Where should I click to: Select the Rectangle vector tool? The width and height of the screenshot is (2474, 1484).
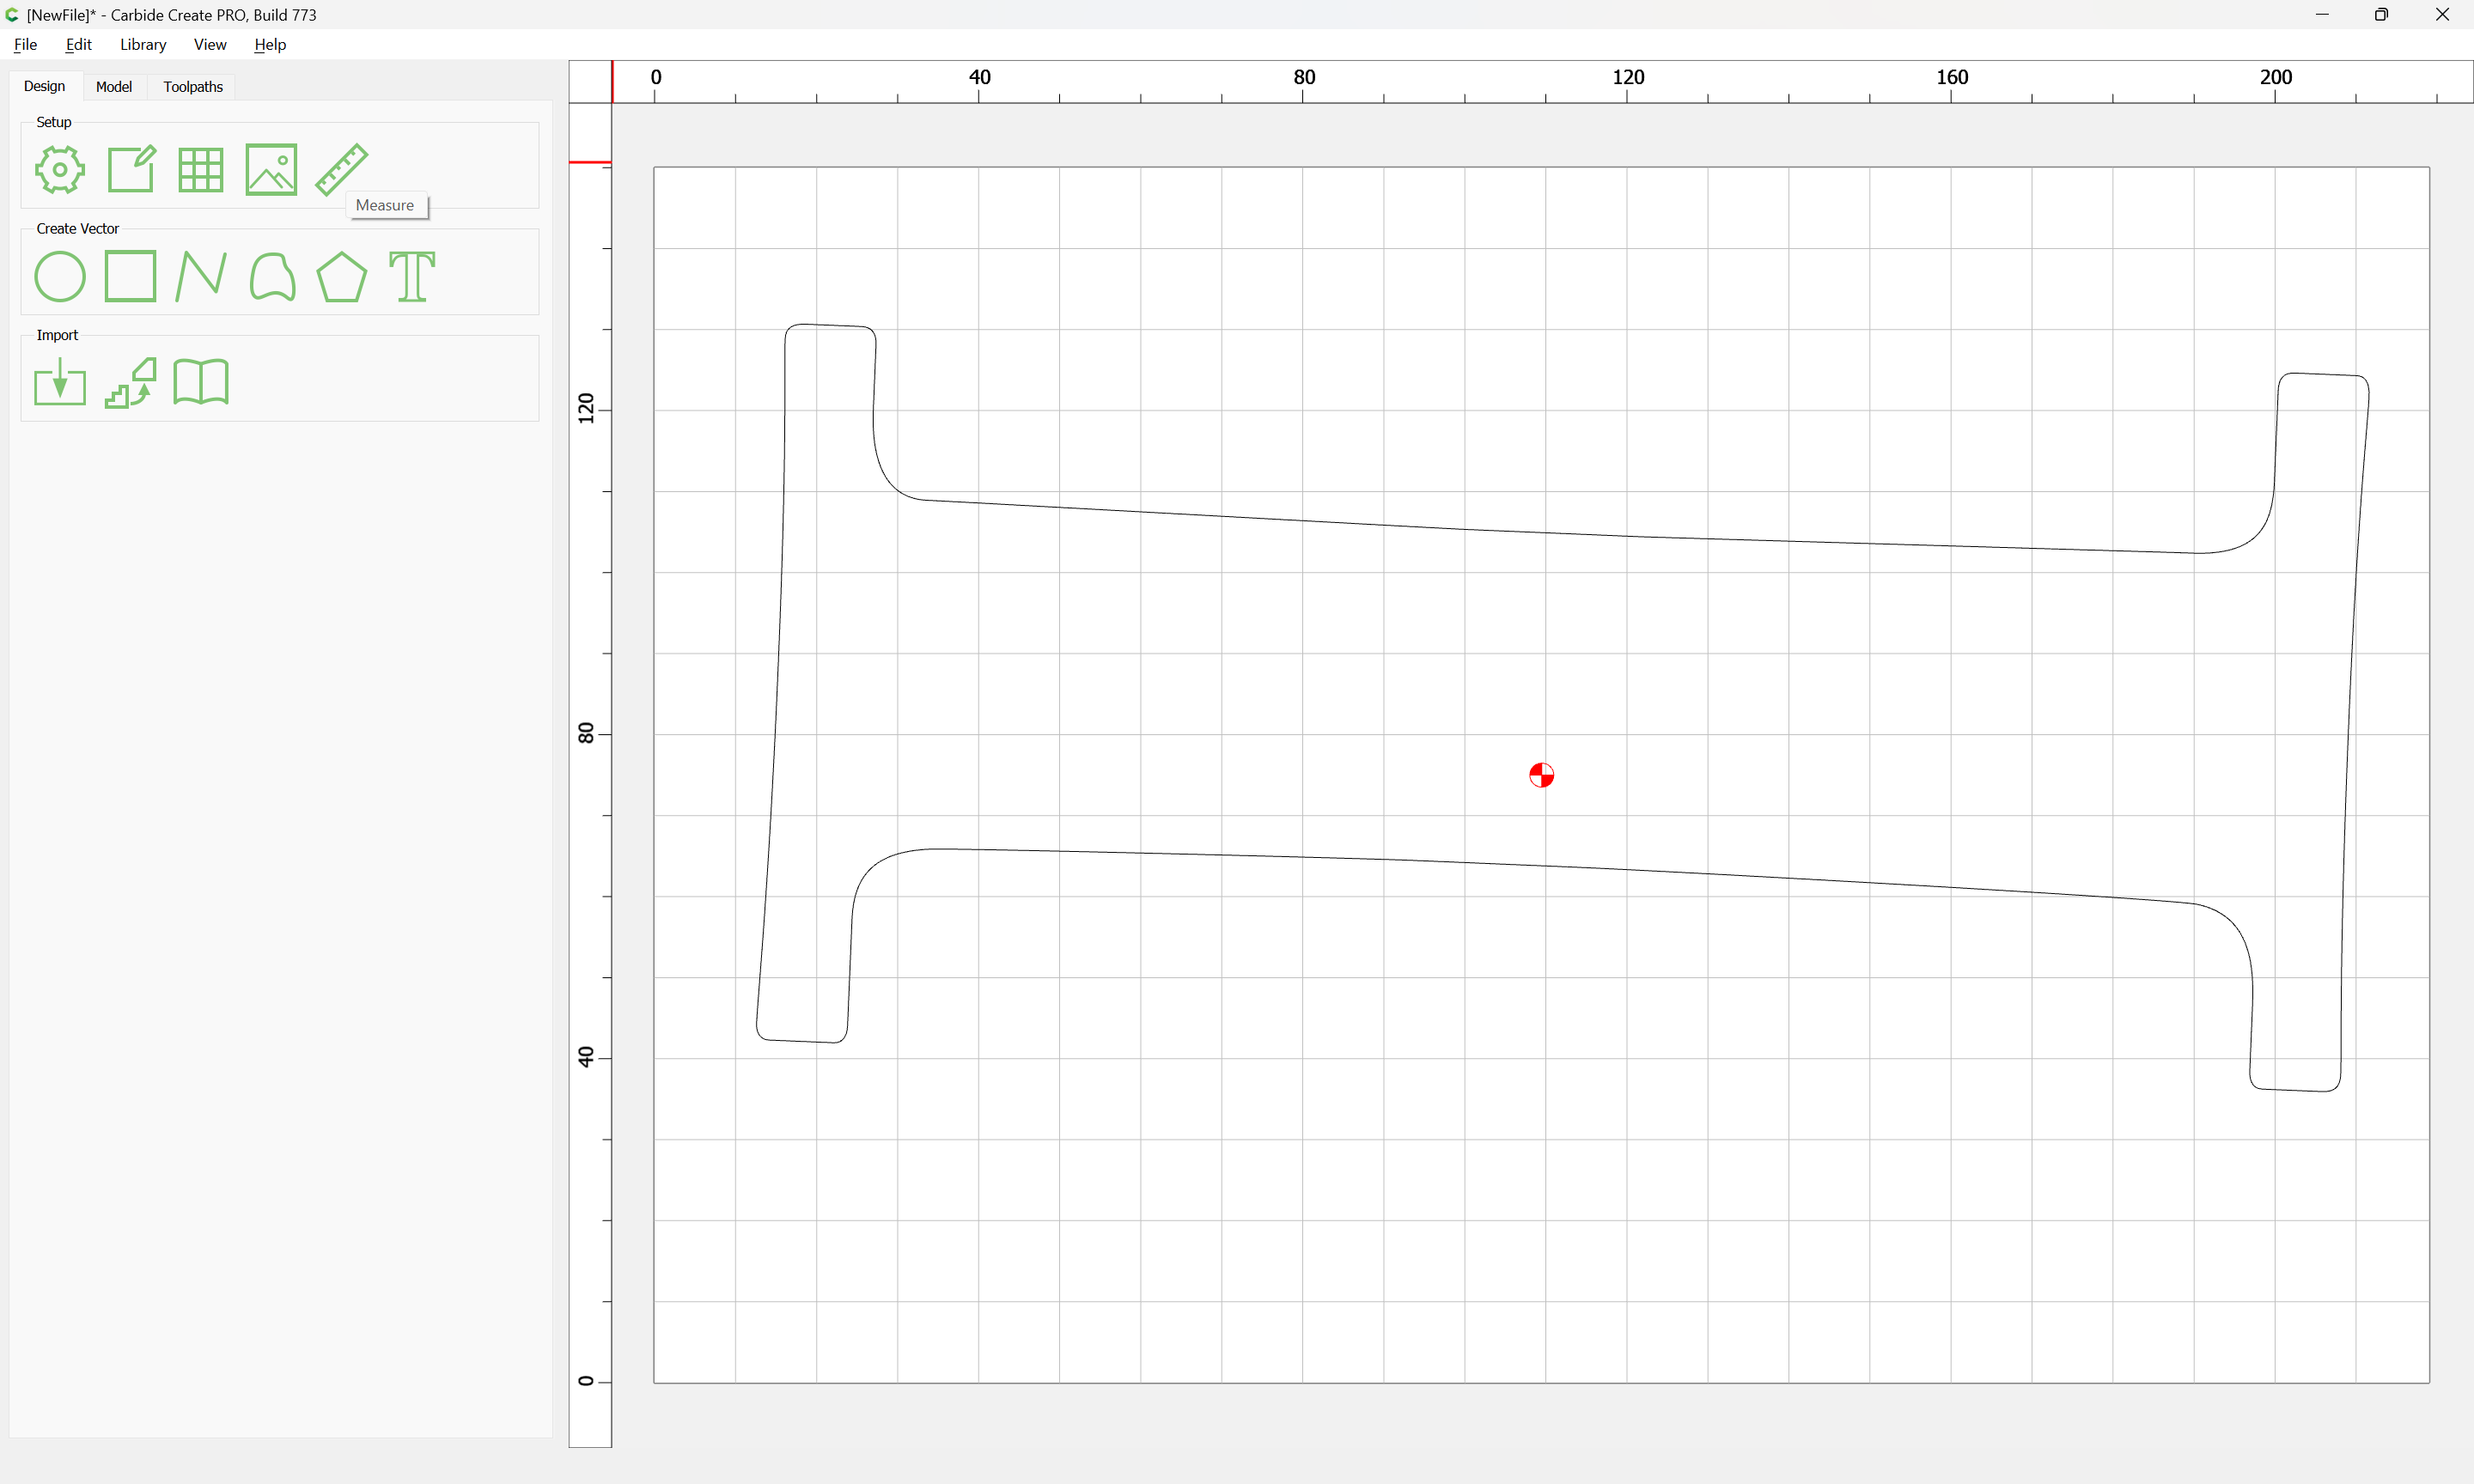pos(131,276)
